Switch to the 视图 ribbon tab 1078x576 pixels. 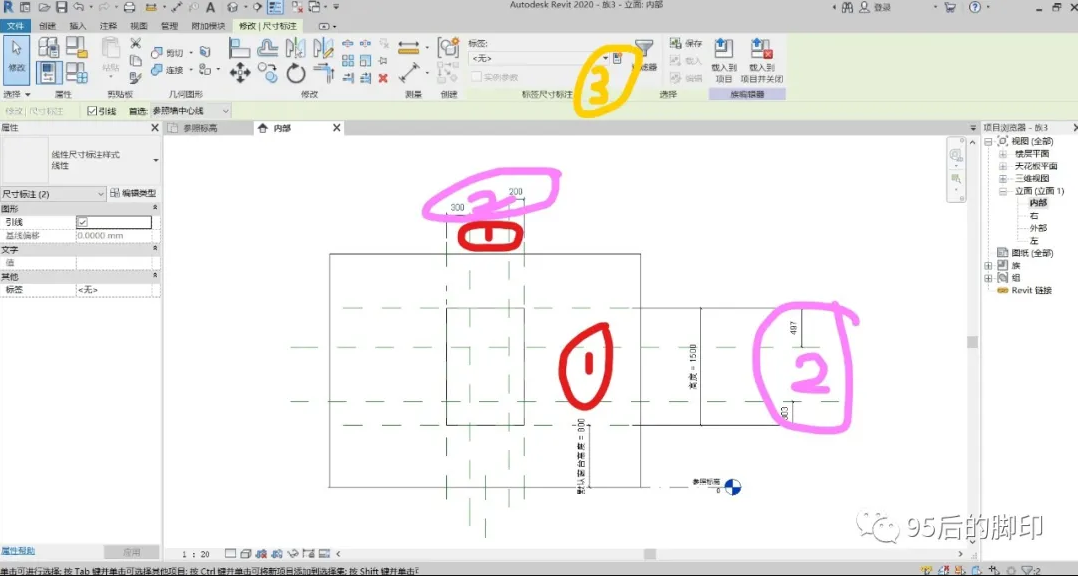click(139, 26)
